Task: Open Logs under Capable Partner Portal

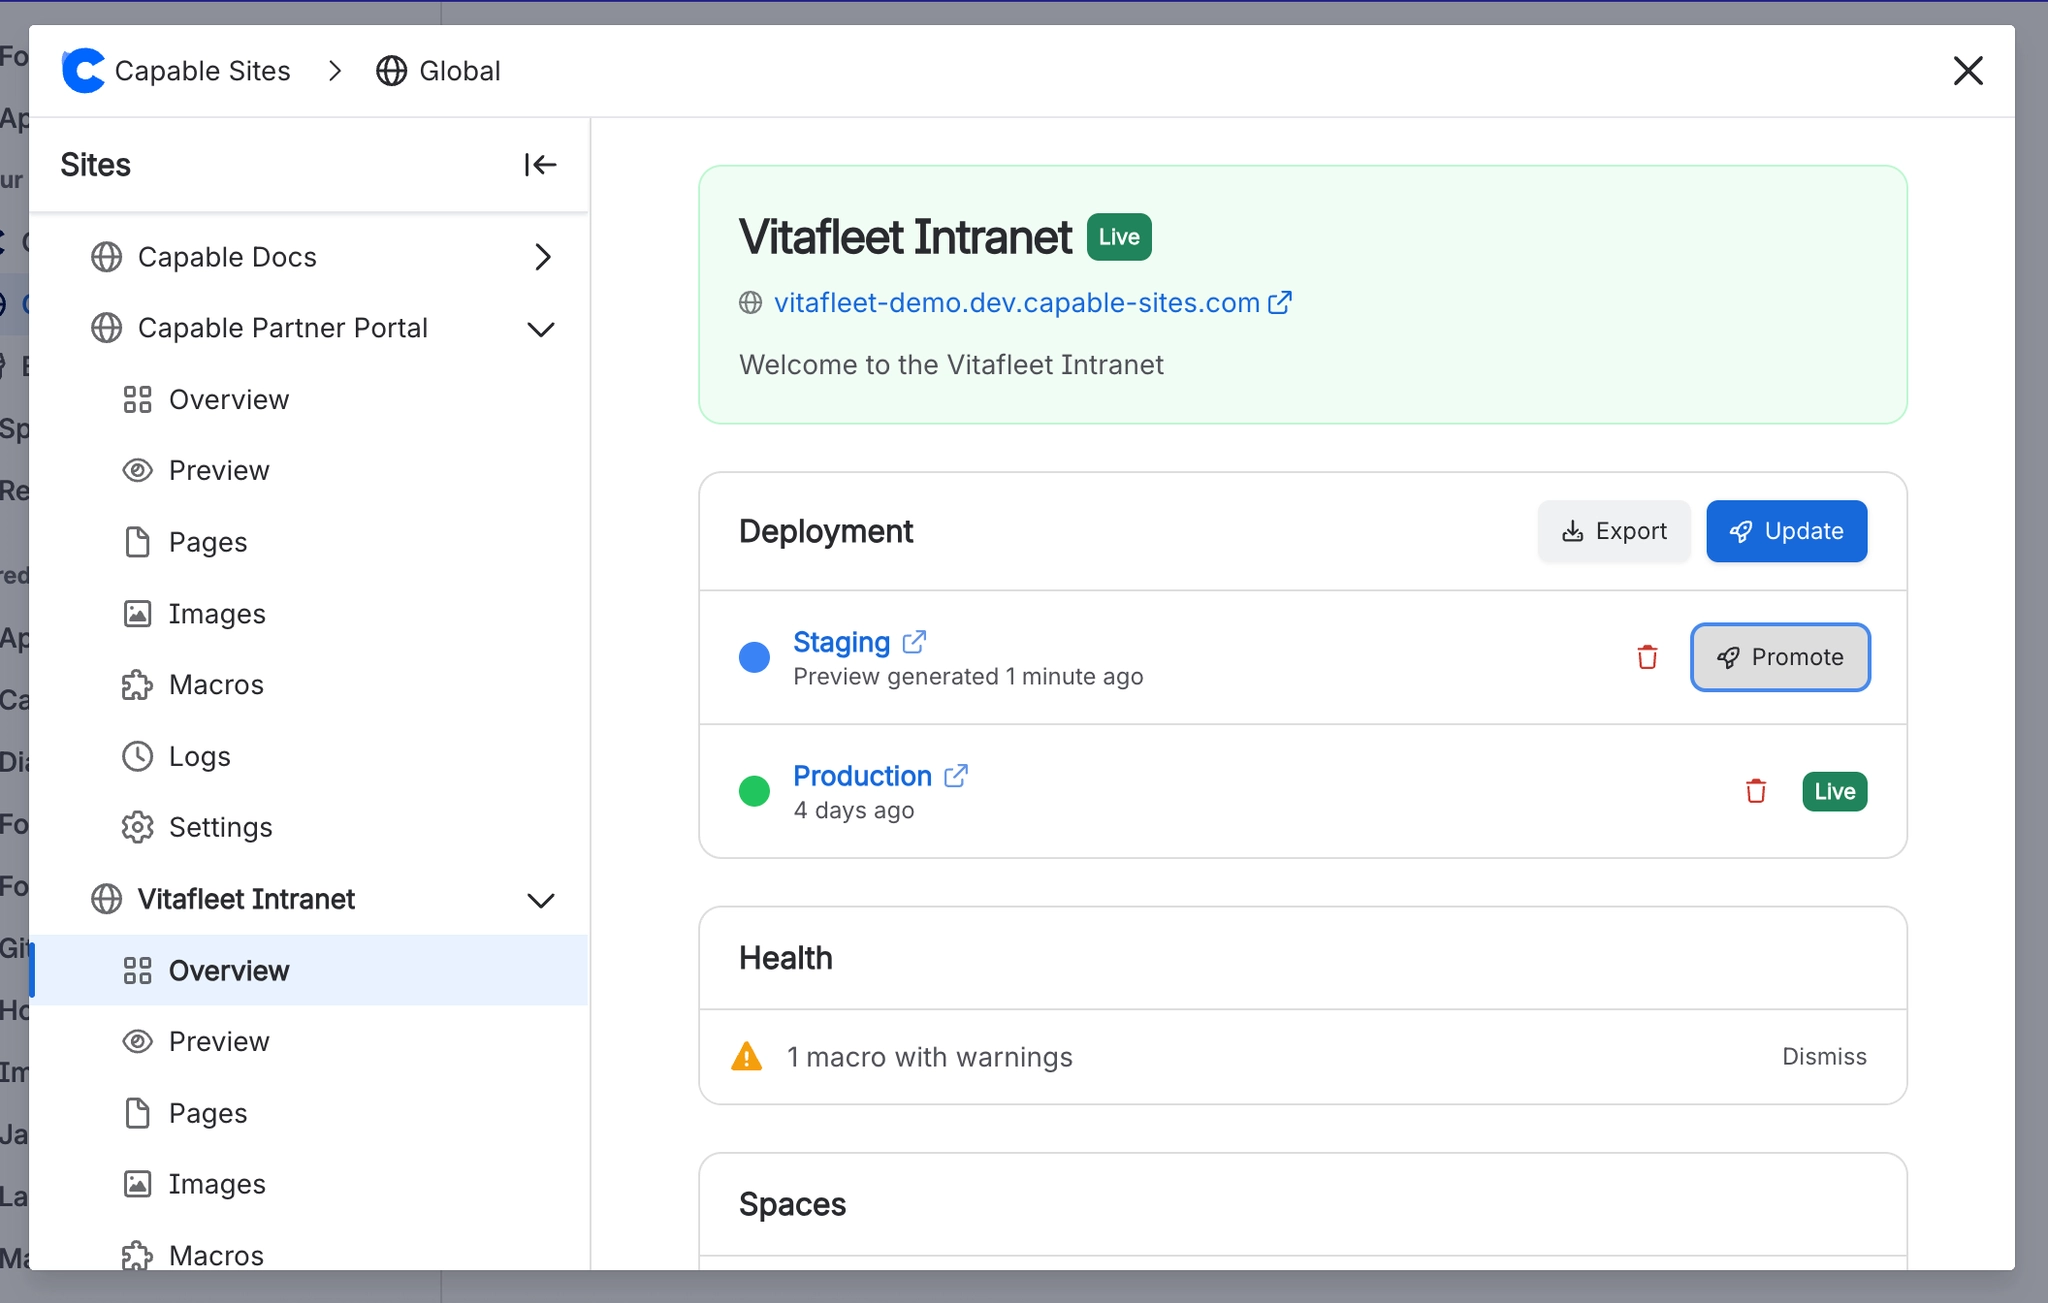Action: [309, 756]
